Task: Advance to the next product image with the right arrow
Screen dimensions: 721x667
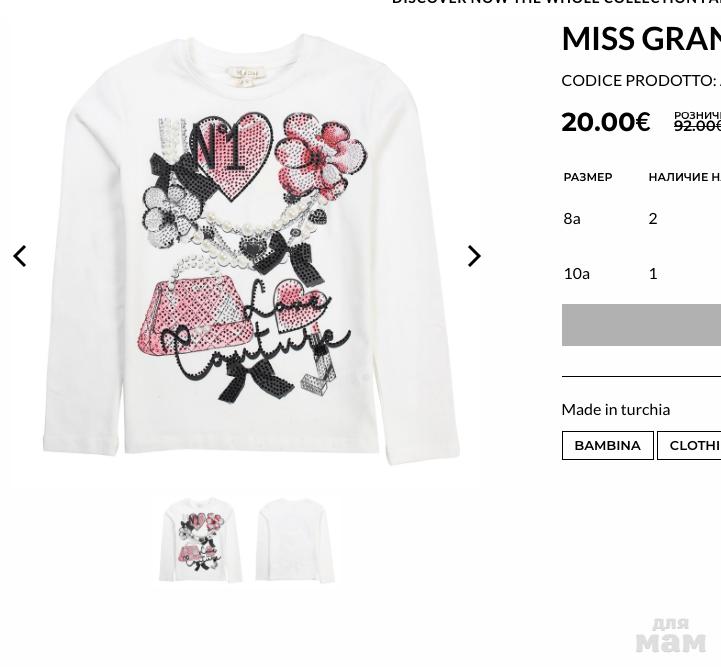Action: coord(474,256)
